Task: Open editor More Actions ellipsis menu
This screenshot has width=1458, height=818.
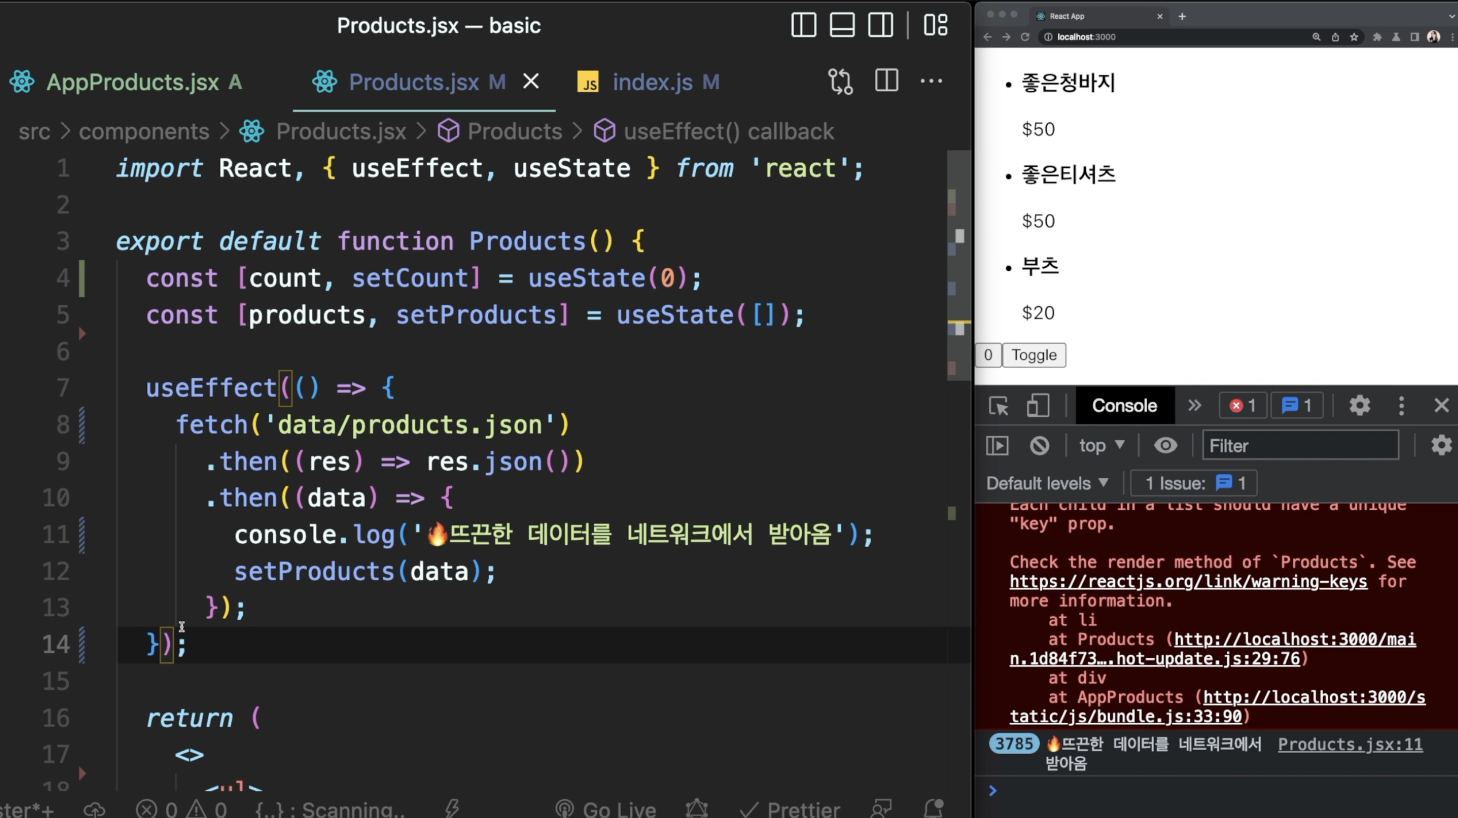Action: (x=932, y=81)
